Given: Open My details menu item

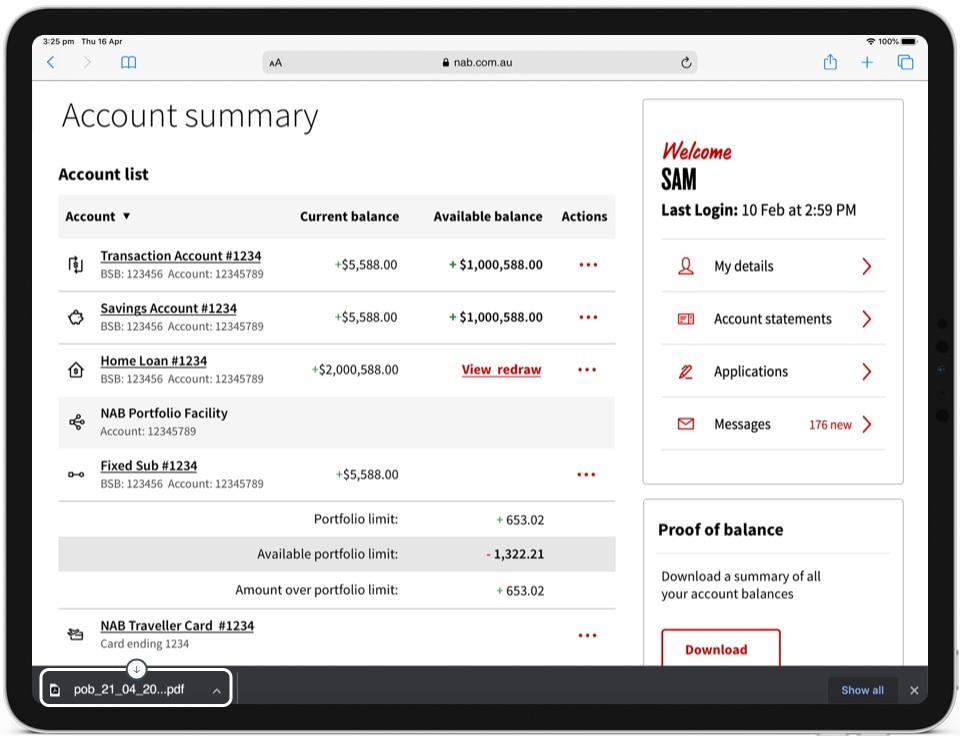Looking at the screenshot, I should [x=773, y=266].
